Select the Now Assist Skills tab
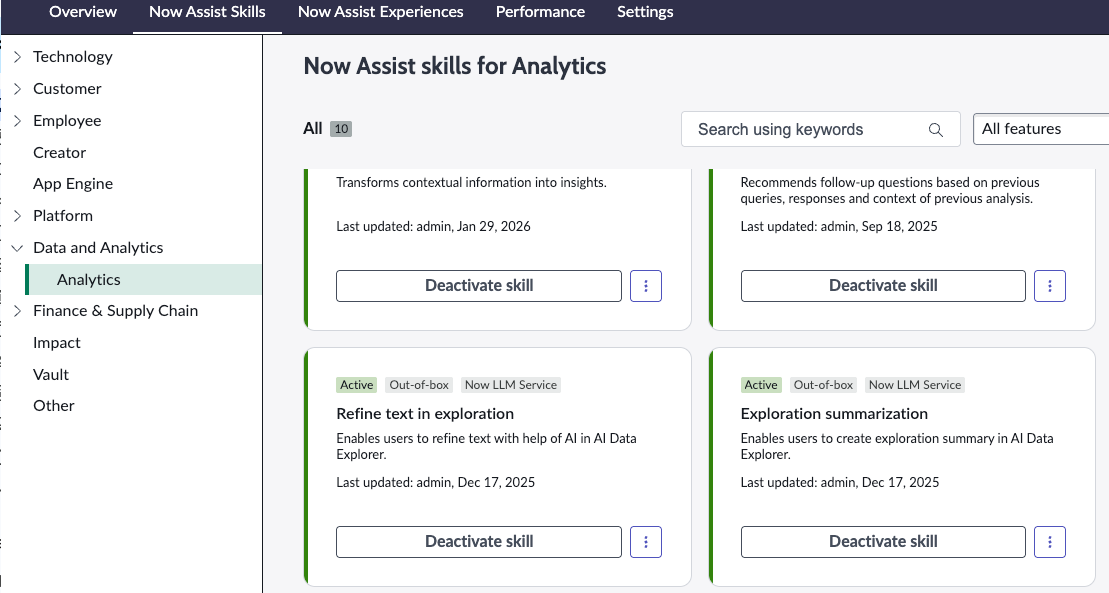This screenshot has width=1109, height=593. tap(207, 12)
